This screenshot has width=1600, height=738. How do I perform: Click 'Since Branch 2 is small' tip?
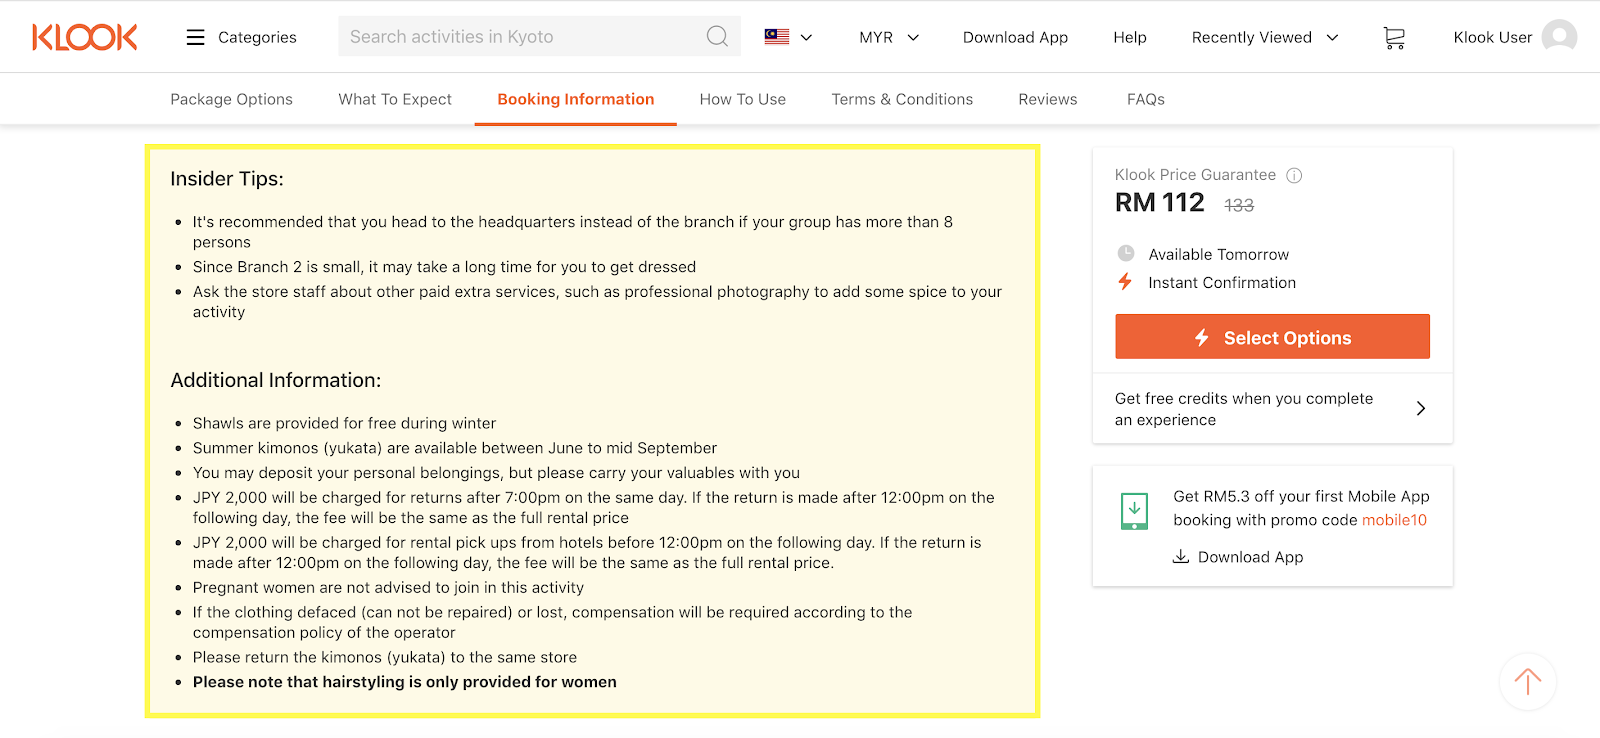[444, 267]
